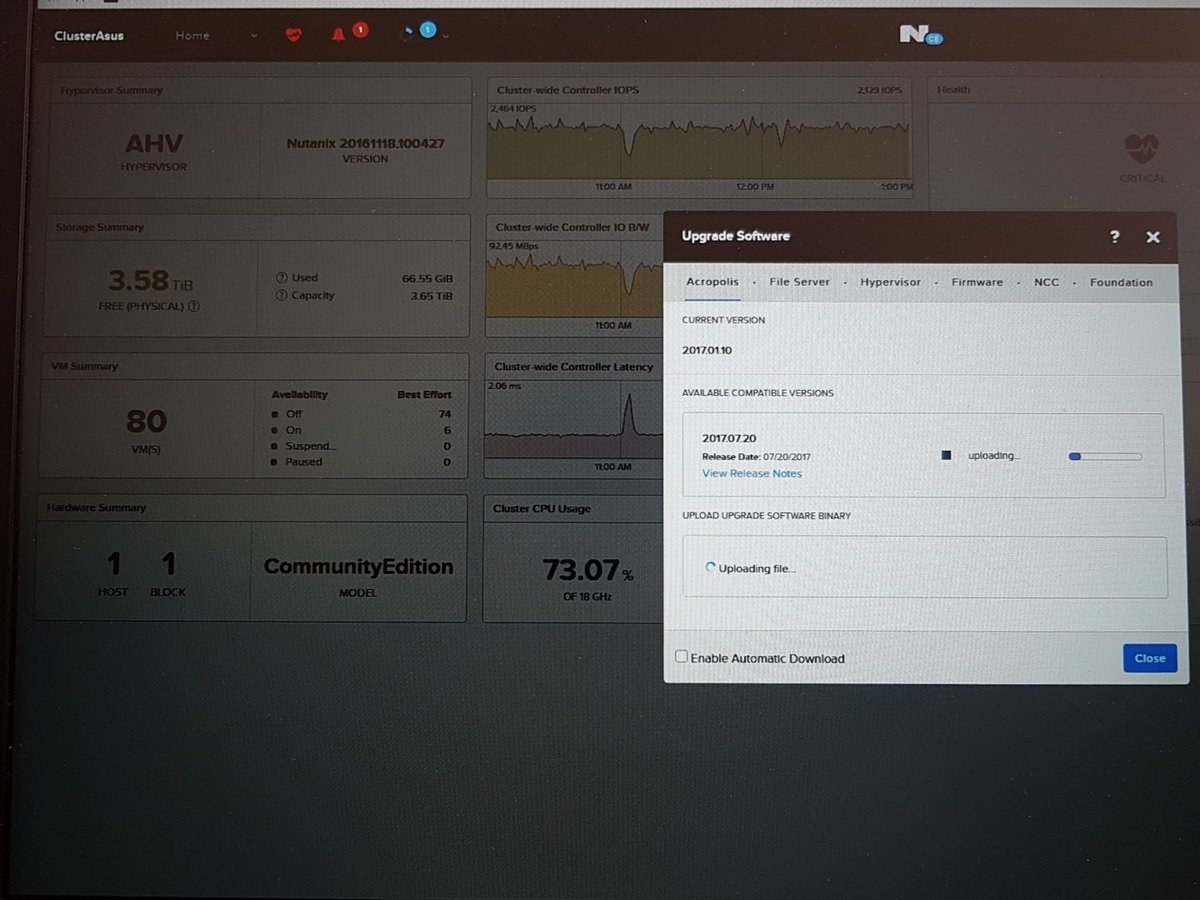Switch to the File Server tab

click(x=800, y=282)
